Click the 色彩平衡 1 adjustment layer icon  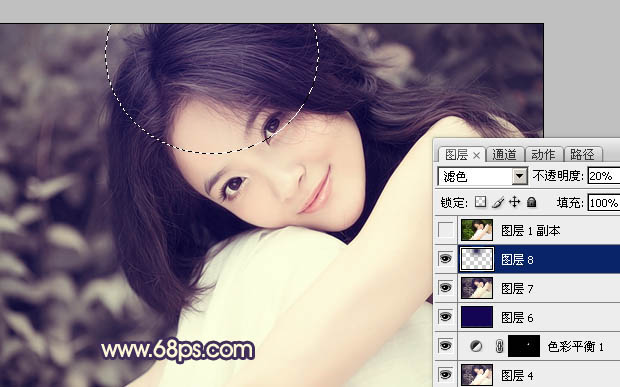tap(476, 346)
